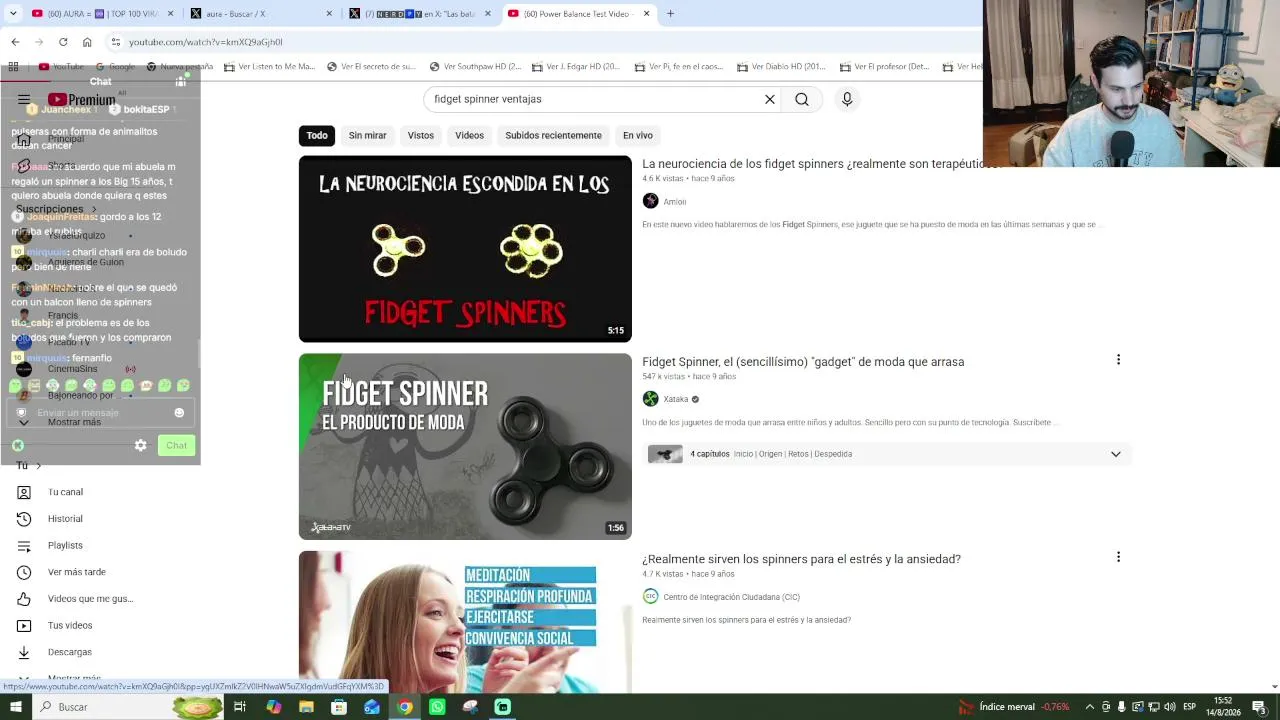Image resolution: width=1280 pixels, height=720 pixels.
Task: Open the 'El producto de moda' video thumbnail
Action: coord(465,446)
